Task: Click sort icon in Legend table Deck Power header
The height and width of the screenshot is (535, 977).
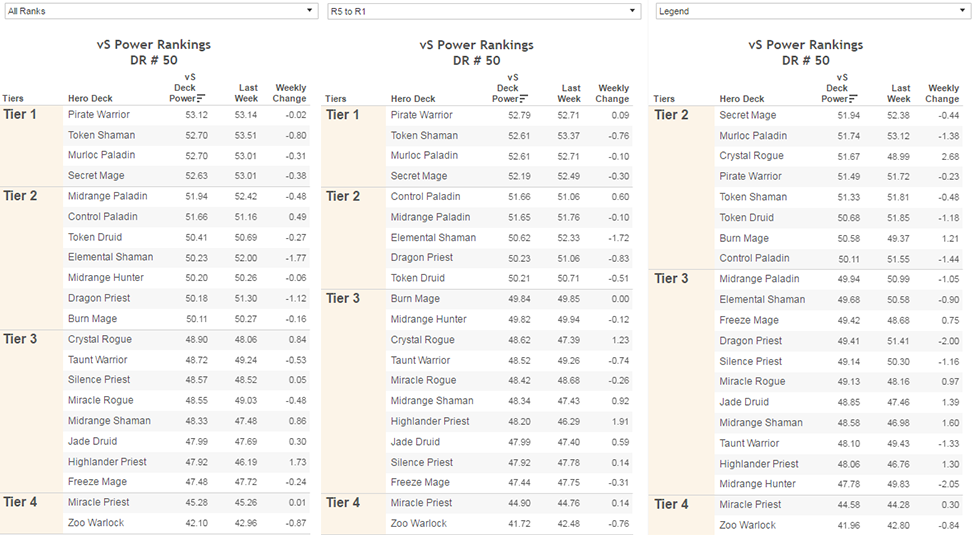Action: point(852,98)
